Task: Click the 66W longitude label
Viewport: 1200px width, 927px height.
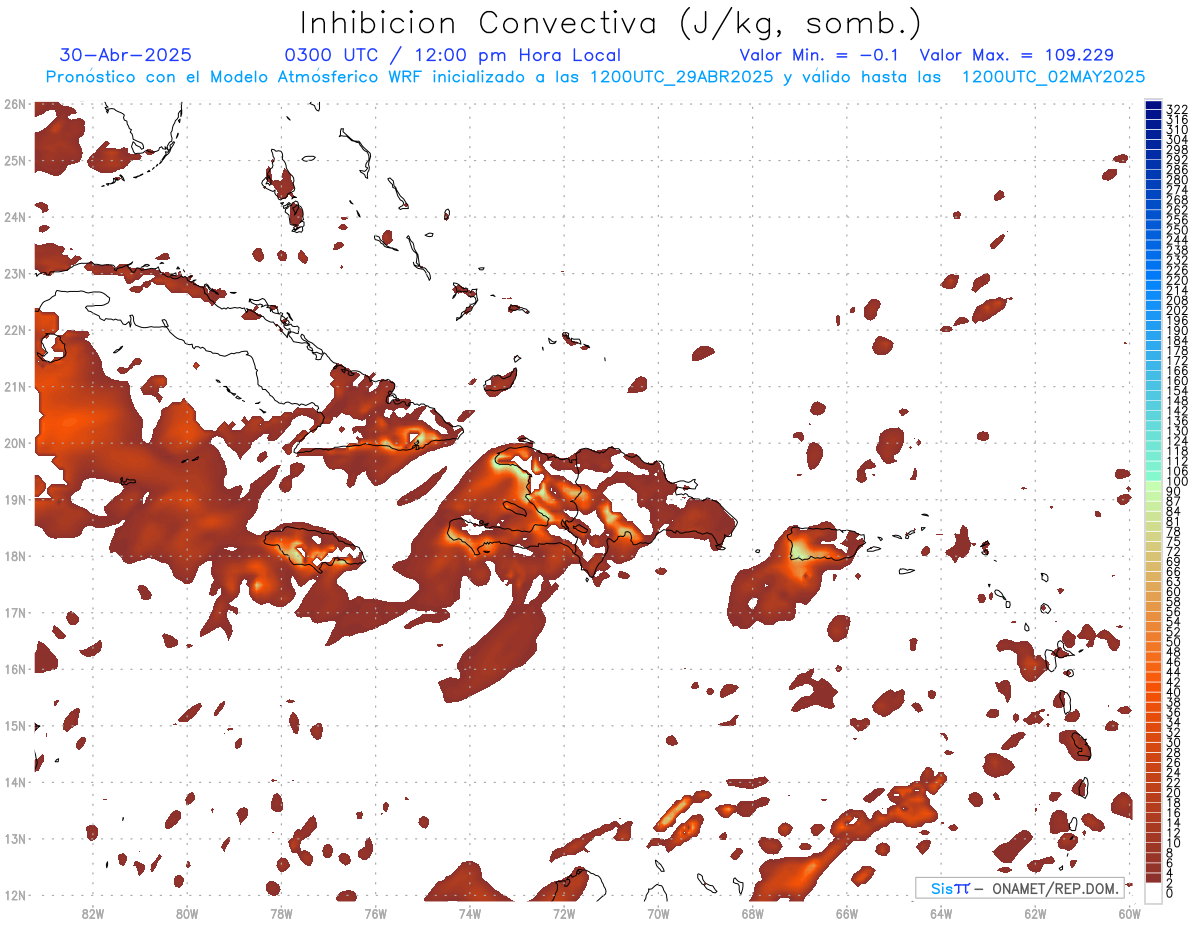Action: [x=846, y=913]
